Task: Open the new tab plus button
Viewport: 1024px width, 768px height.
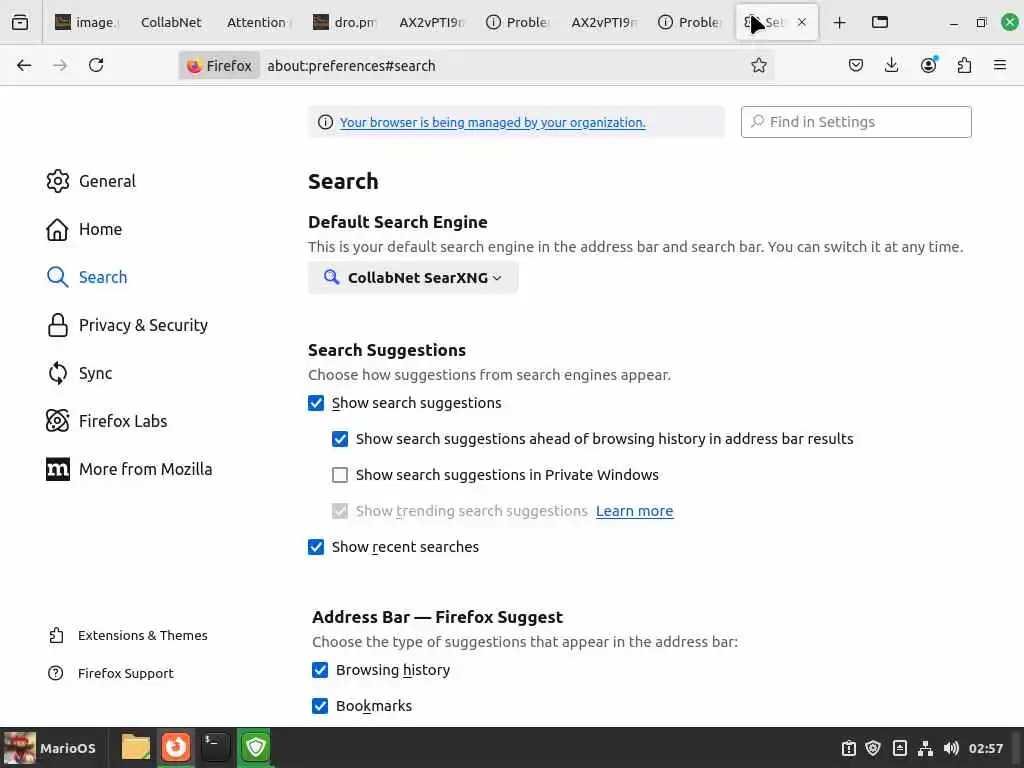Action: 840,22
